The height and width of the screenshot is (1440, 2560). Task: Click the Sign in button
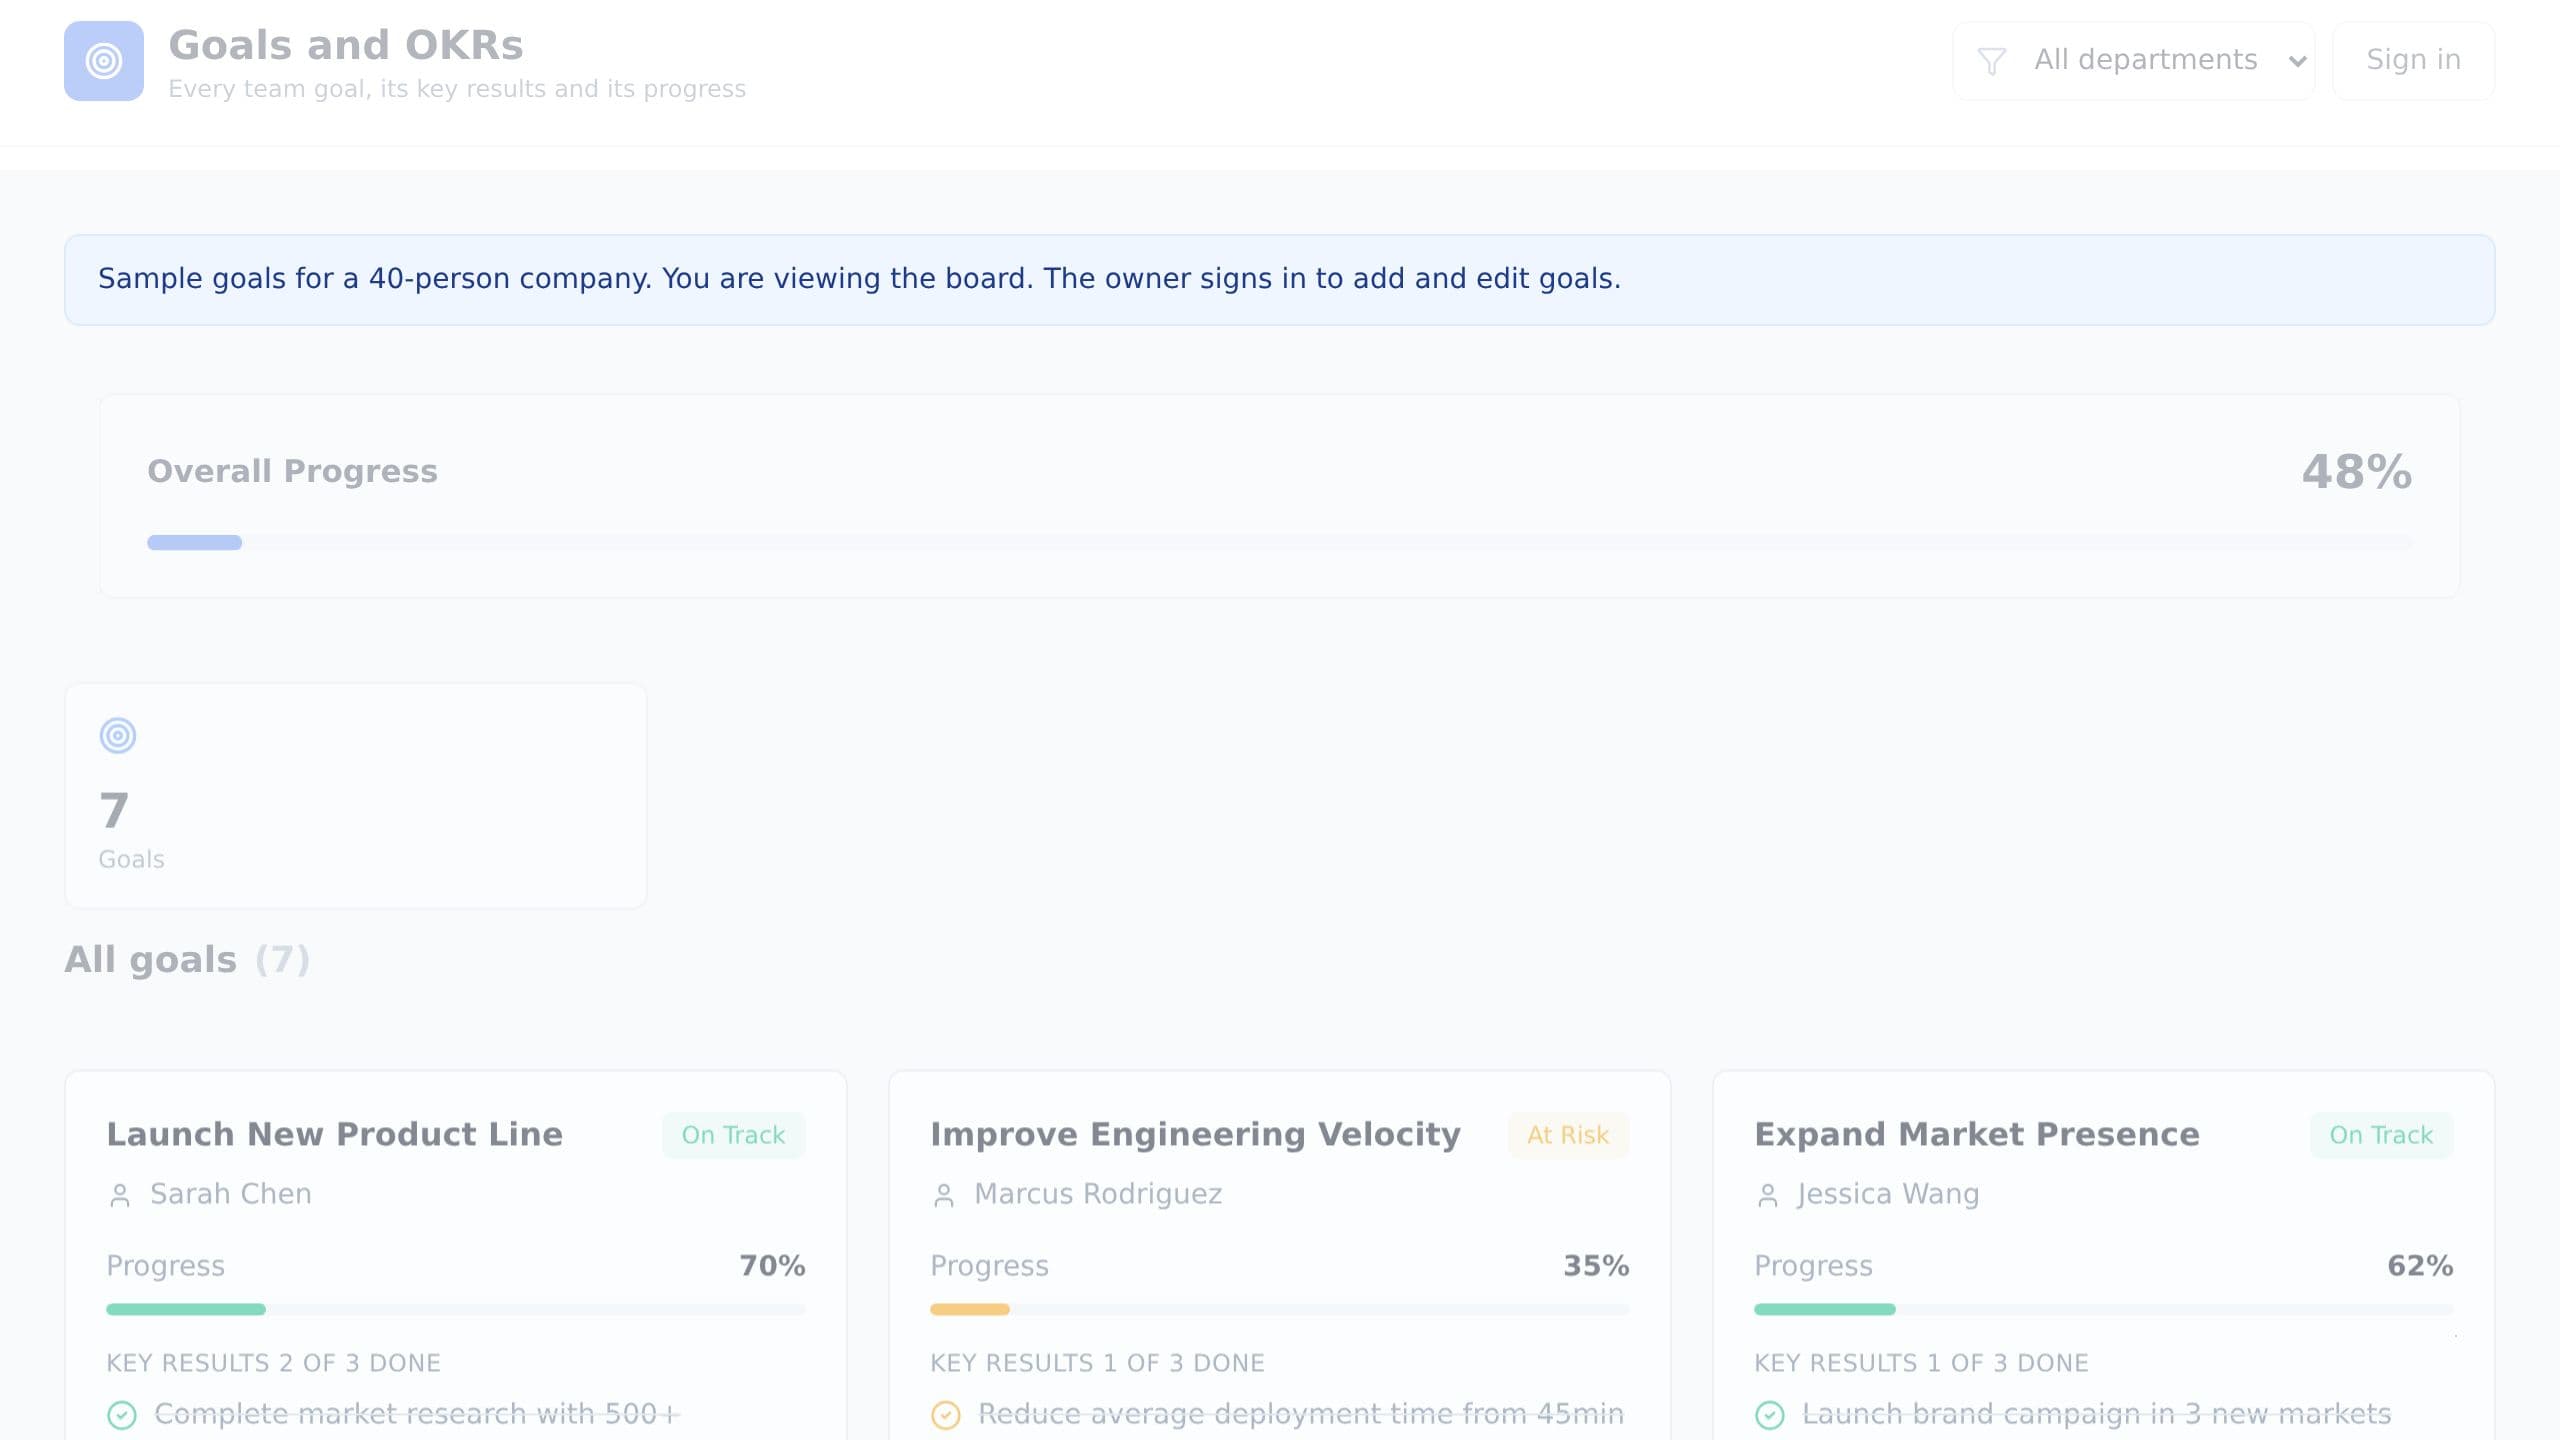tap(2413, 61)
